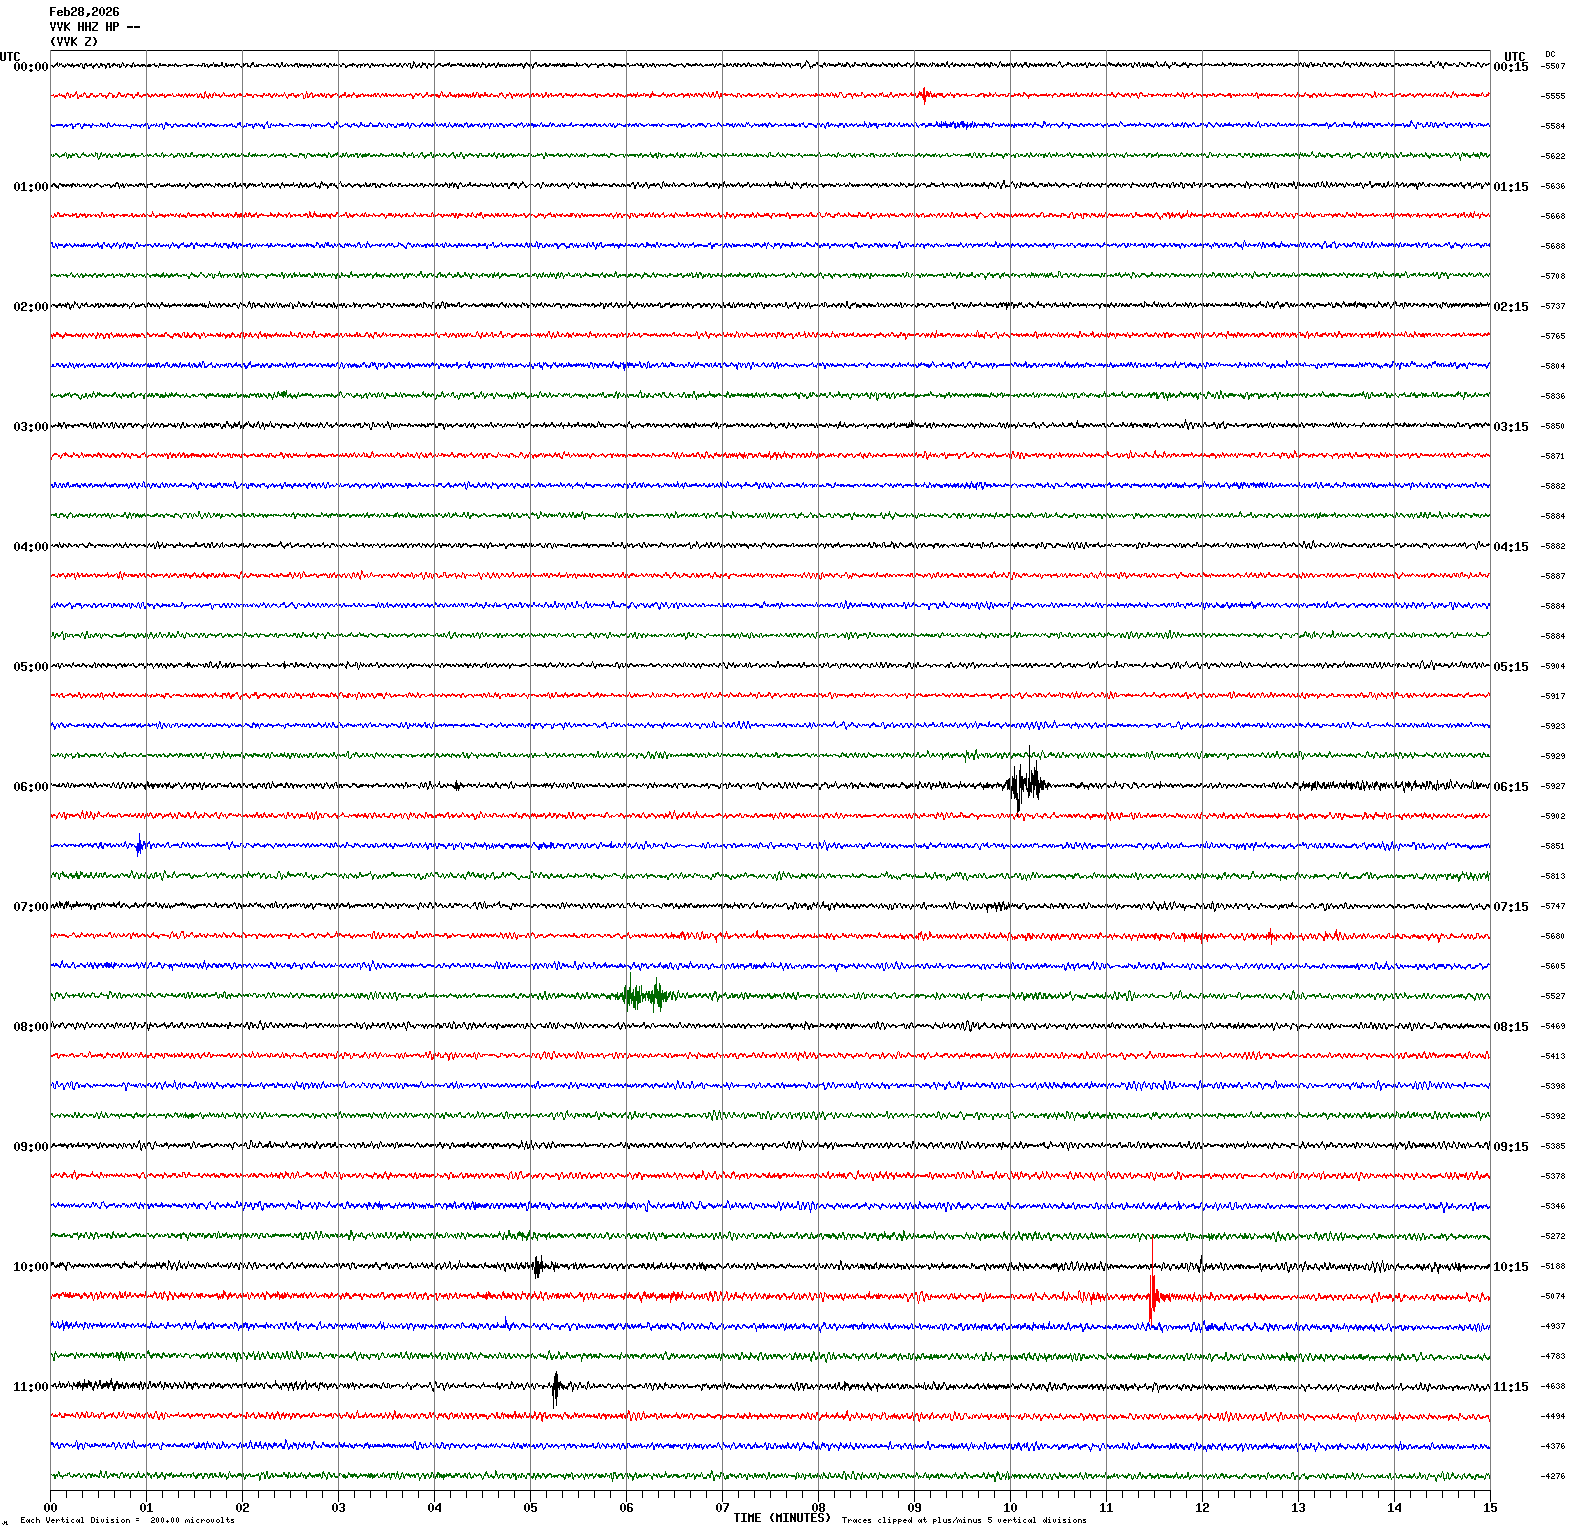Viewport: 1570px width, 1534px height.
Task: Click the Traces clipped footer note
Action: tap(964, 1520)
